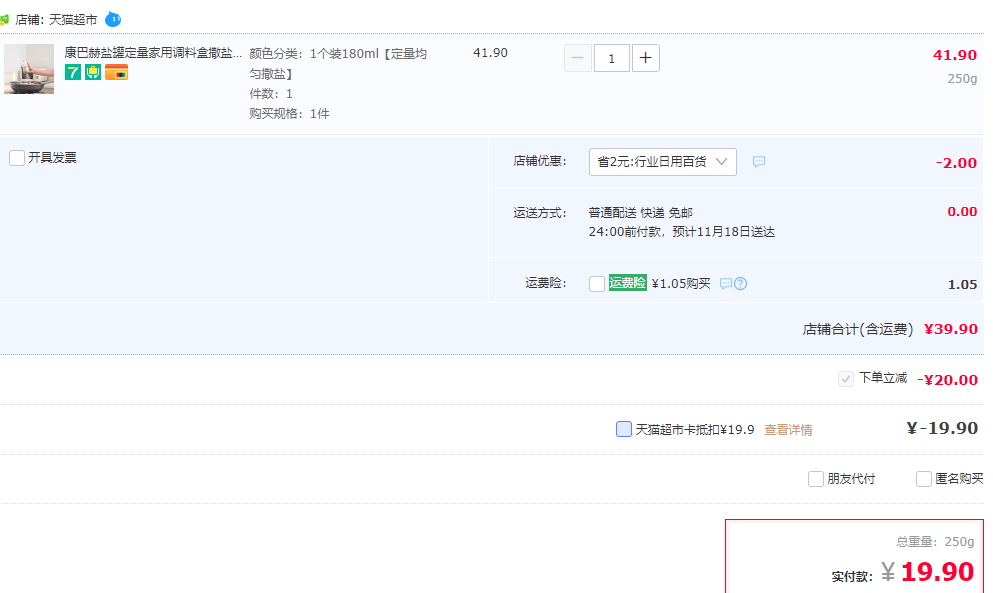Image resolution: width=993 pixels, height=593 pixels.
Task: Click the green 7-day return badge
Action: (x=73, y=72)
